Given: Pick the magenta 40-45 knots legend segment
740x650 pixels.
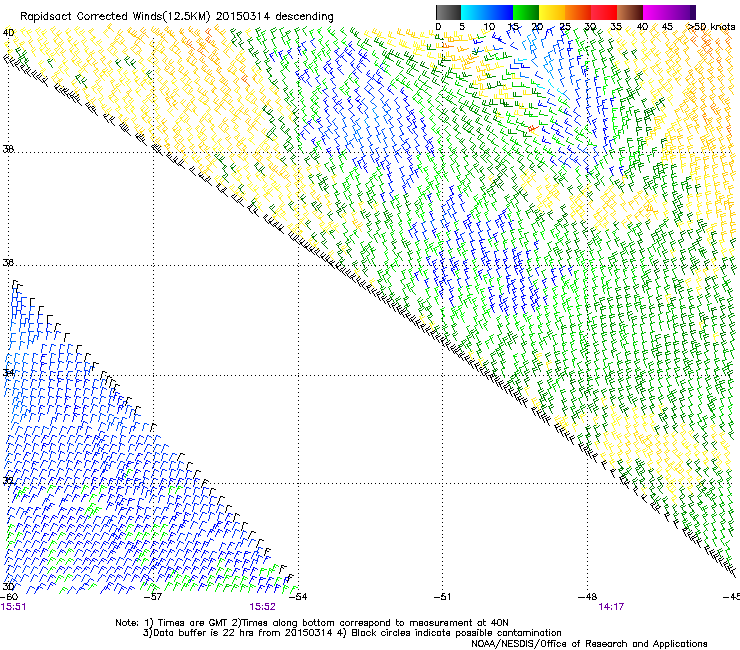Looking at the screenshot, I should (656, 12).
